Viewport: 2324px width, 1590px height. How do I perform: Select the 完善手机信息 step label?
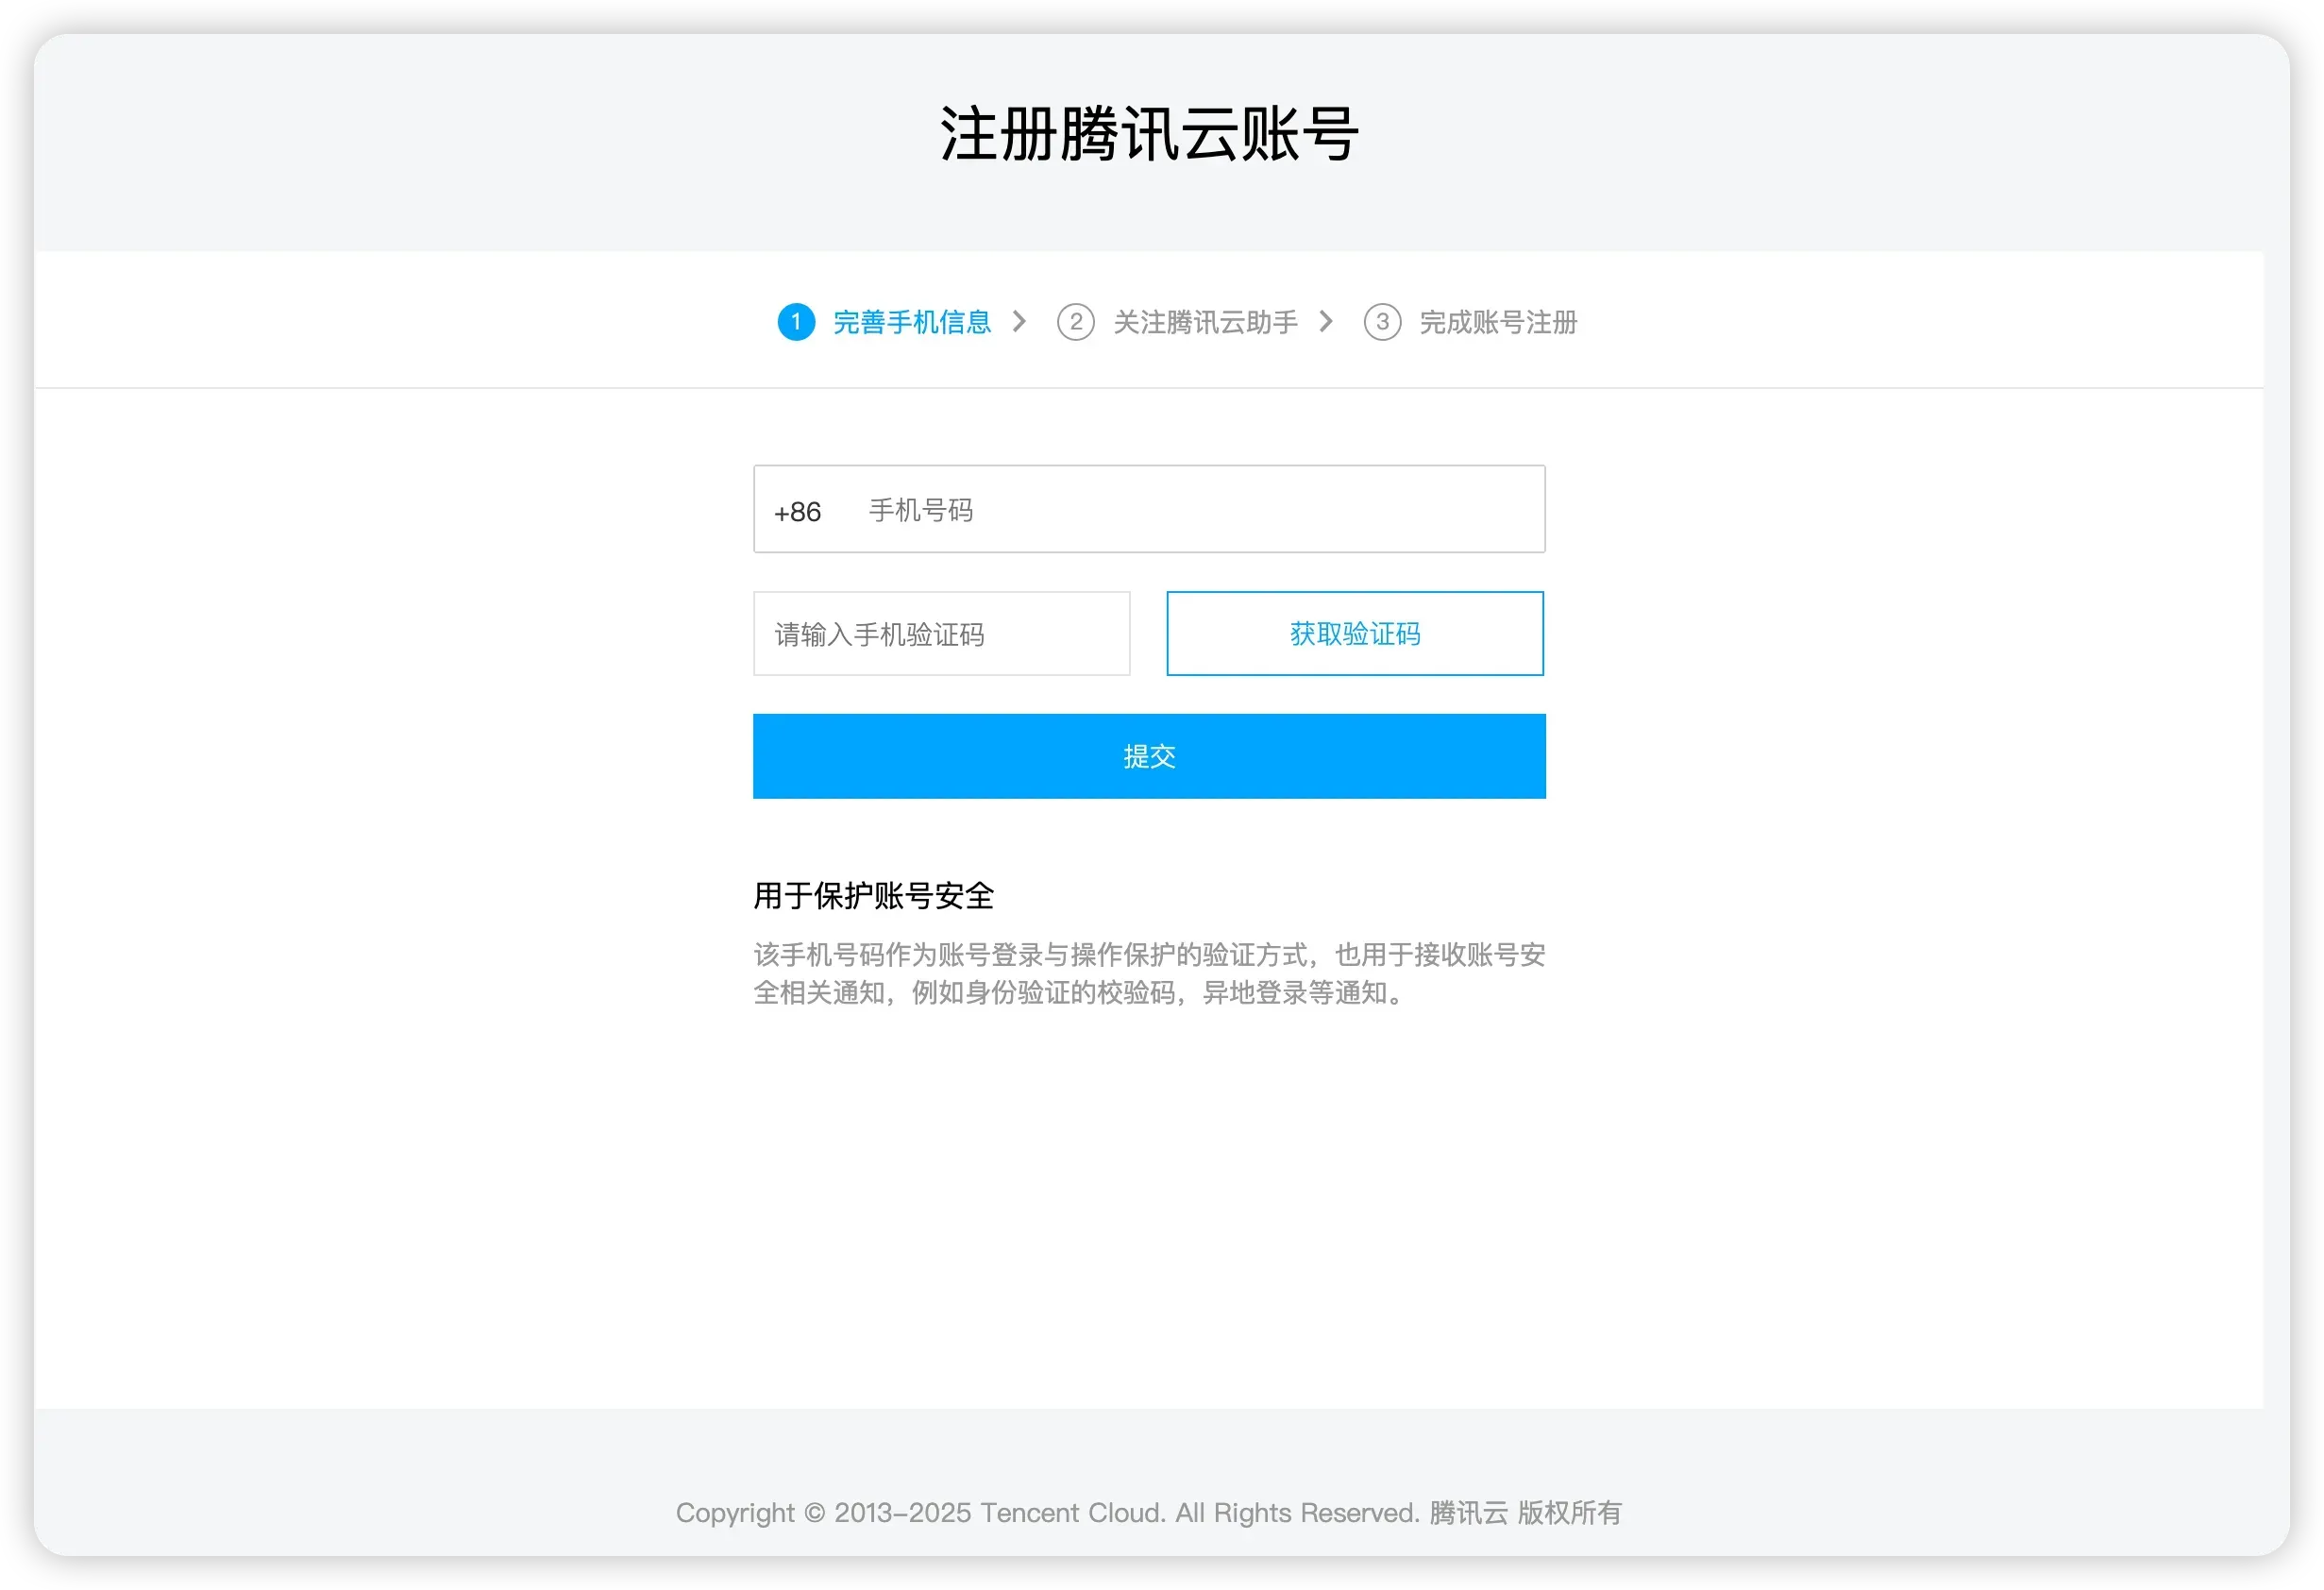coord(911,322)
